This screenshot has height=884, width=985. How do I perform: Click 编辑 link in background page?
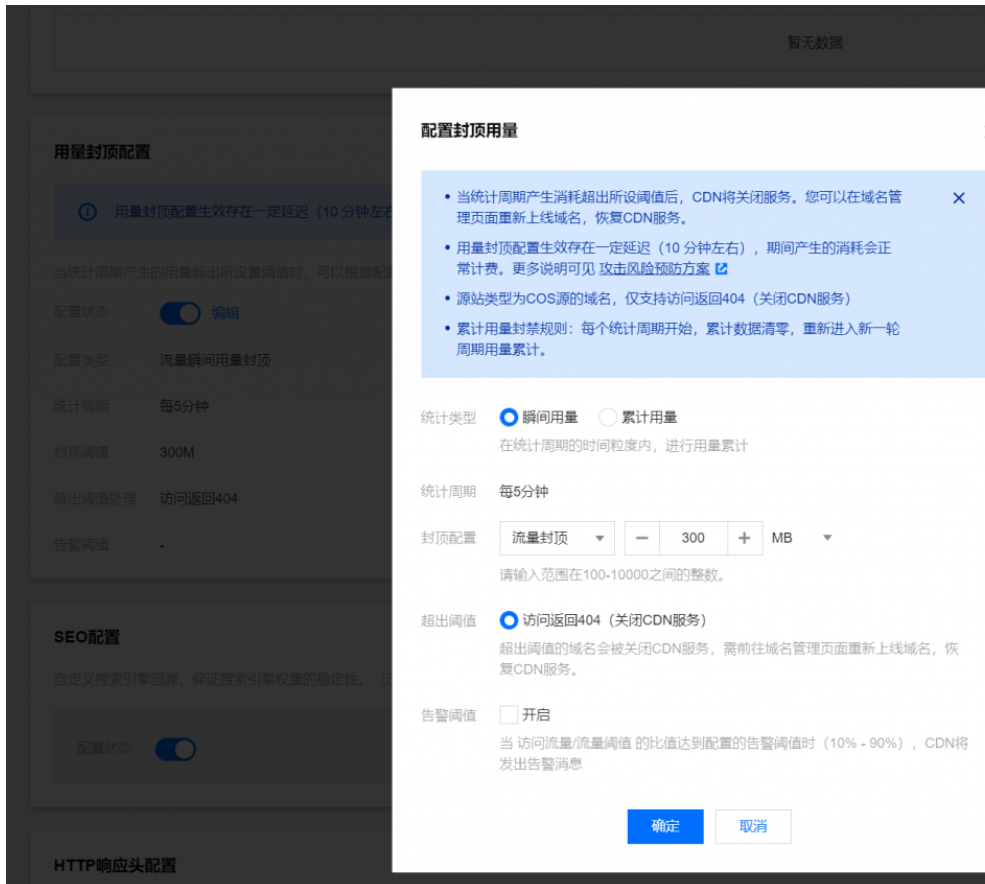click(x=225, y=313)
